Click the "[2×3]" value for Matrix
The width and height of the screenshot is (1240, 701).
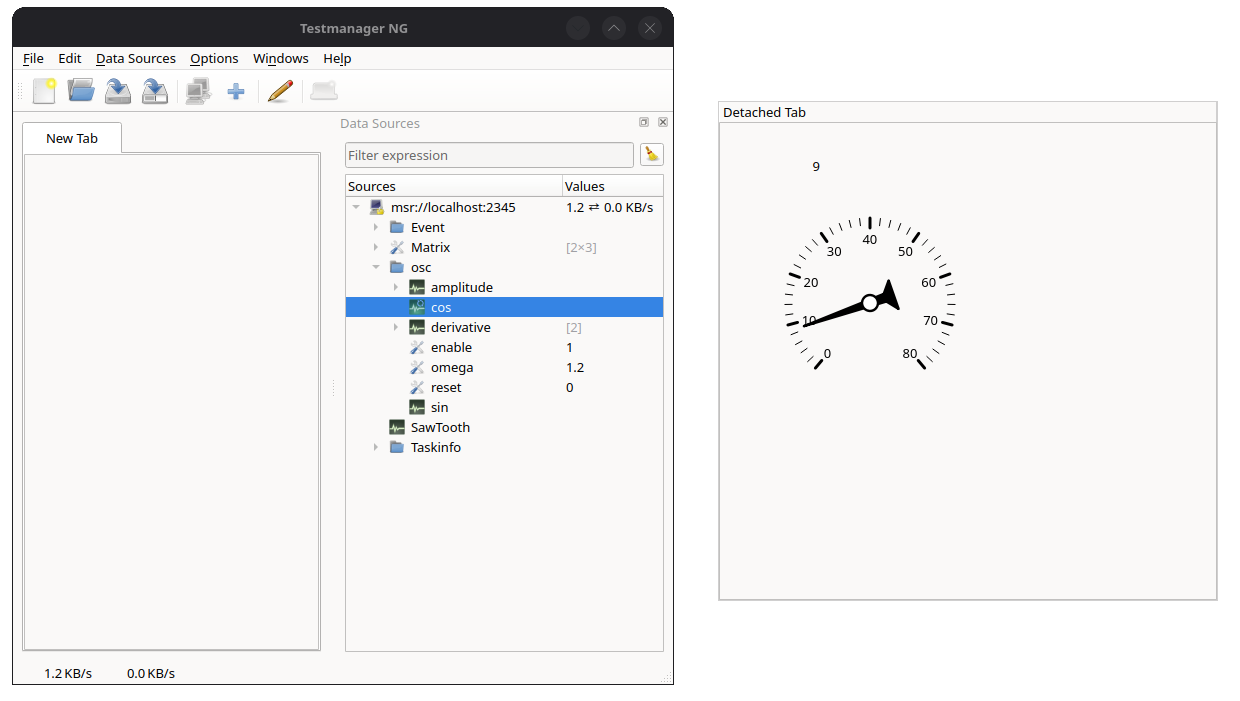581,247
